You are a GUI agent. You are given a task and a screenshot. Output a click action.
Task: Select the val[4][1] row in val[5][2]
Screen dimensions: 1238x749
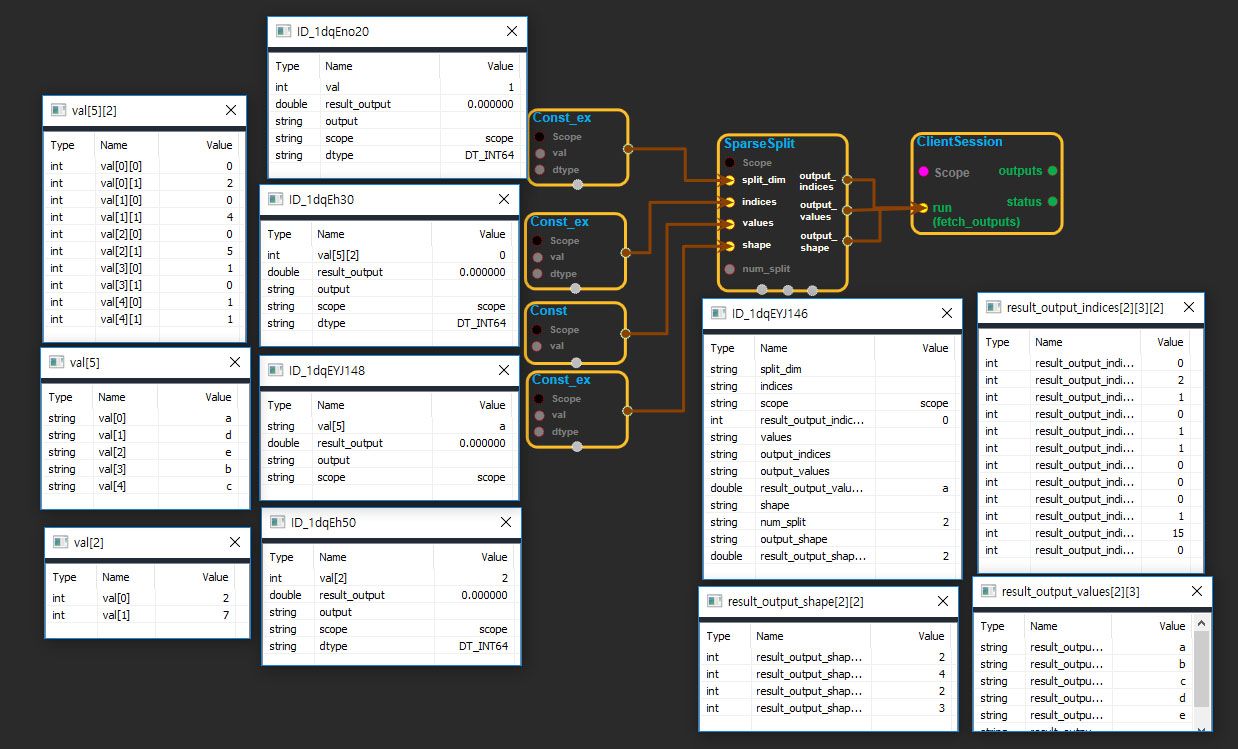click(x=141, y=319)
